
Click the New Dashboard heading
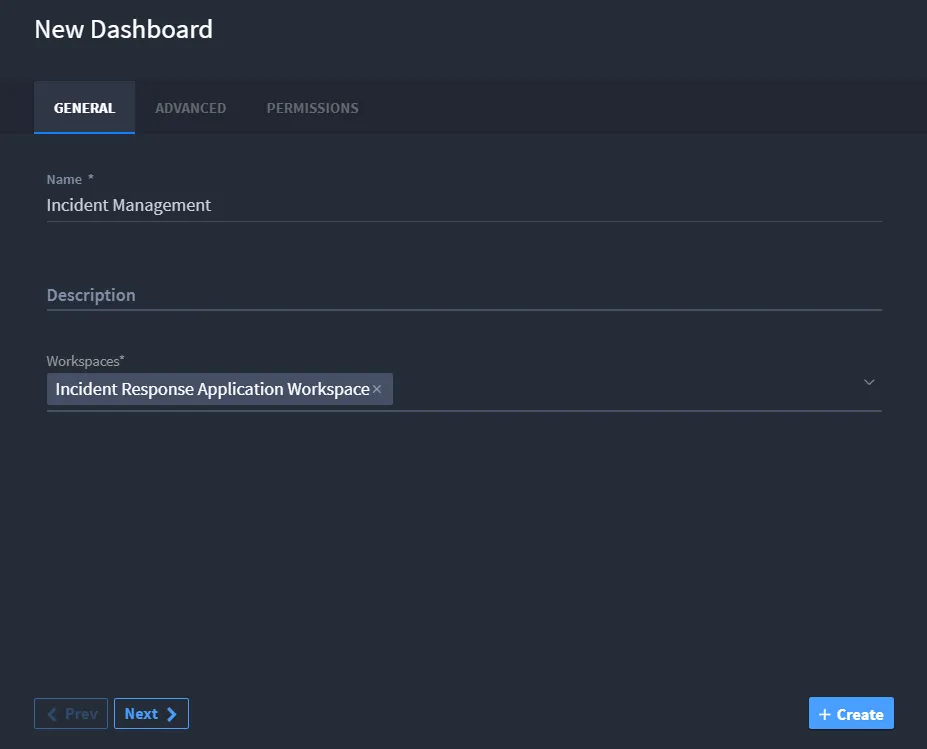(124, 29)
